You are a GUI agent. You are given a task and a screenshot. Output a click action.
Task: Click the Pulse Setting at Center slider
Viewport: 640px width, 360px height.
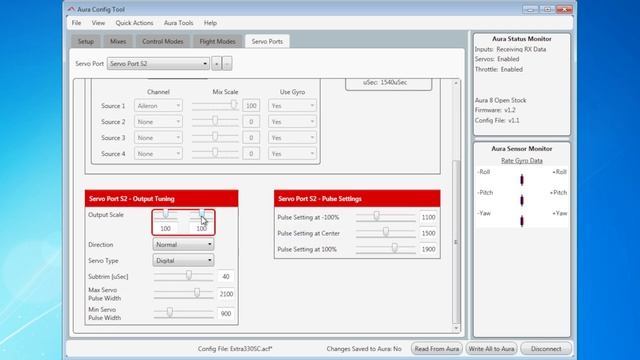(386, 233)
